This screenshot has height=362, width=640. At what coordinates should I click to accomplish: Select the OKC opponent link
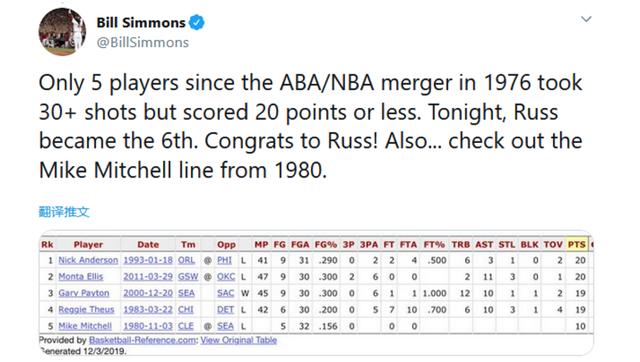tap(226, 277)
